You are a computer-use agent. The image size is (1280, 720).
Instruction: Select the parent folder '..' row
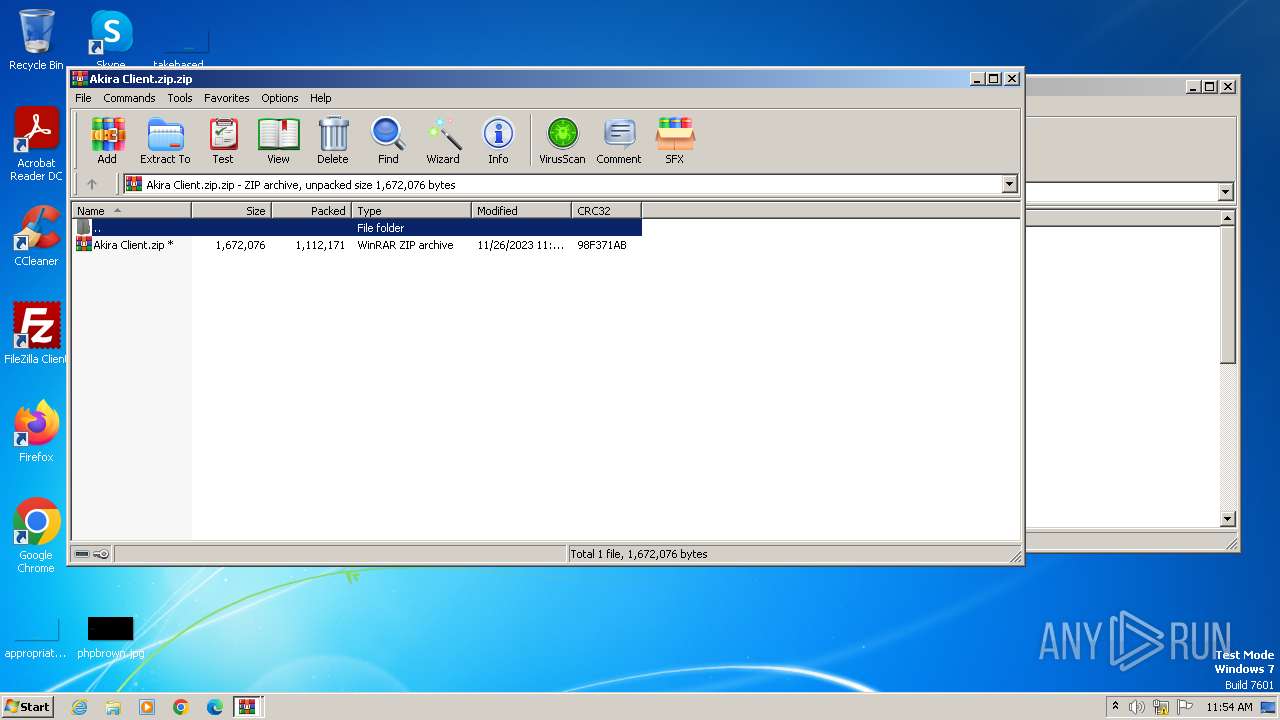pyautogui.click(x=357, y=228)
